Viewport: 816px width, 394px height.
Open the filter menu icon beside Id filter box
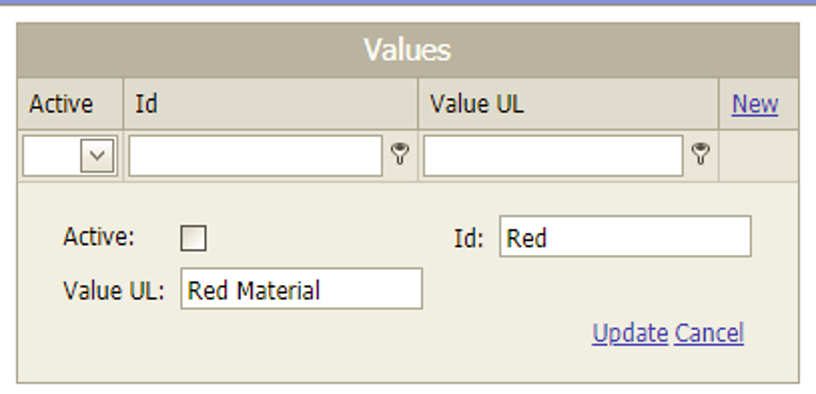400,155
